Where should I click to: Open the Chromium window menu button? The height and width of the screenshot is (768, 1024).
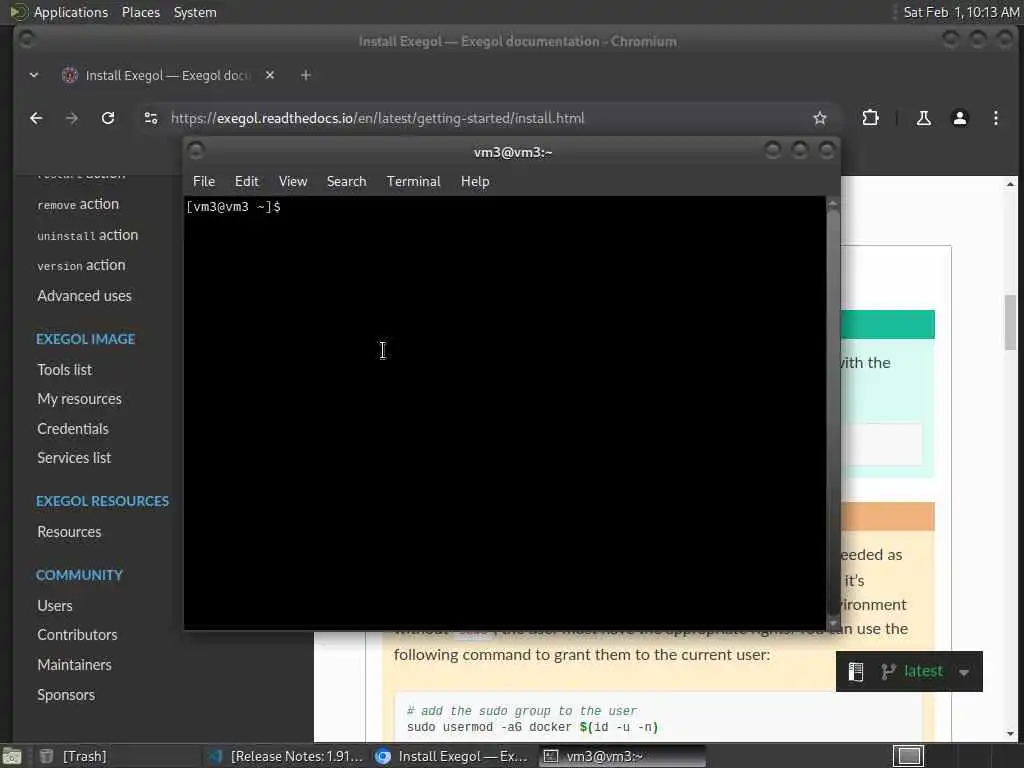point(26,40)
